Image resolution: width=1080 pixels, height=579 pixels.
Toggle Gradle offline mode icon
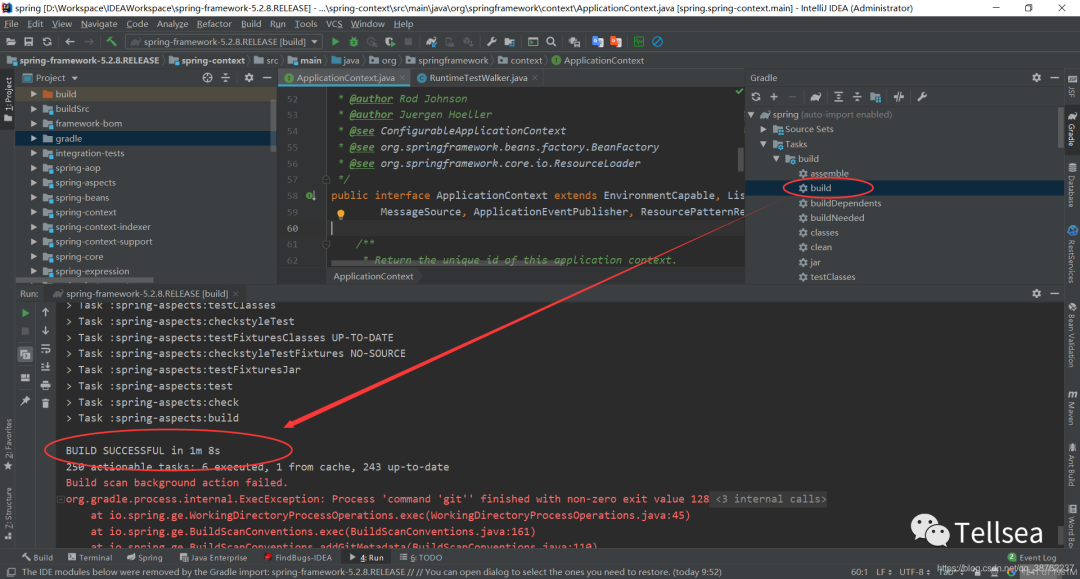click(898, 97)
